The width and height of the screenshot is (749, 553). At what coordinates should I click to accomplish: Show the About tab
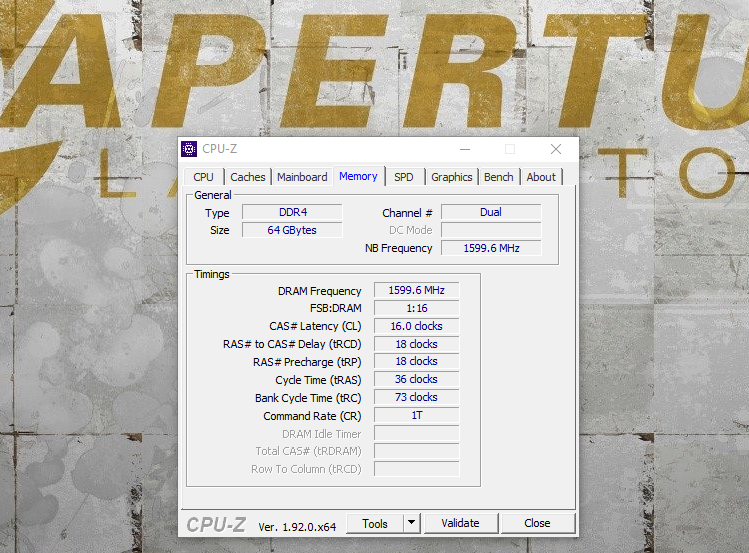tap(541, 177)
